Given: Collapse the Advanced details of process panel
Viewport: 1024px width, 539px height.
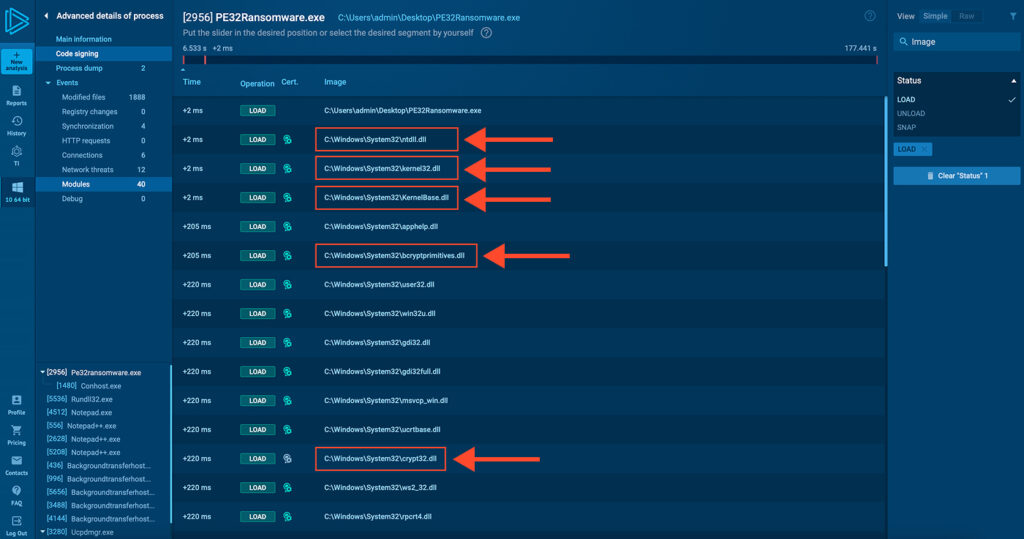Looking at the screenshot, I should [45, 16].
